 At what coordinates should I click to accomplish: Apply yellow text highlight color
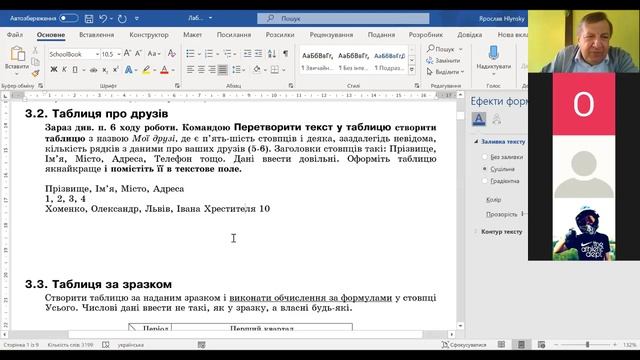coord(146,70)
